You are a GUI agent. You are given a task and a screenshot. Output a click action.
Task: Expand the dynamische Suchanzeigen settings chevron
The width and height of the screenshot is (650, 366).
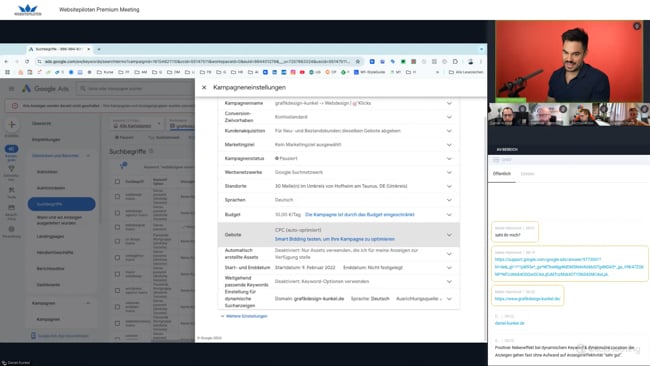pos(449,299)
